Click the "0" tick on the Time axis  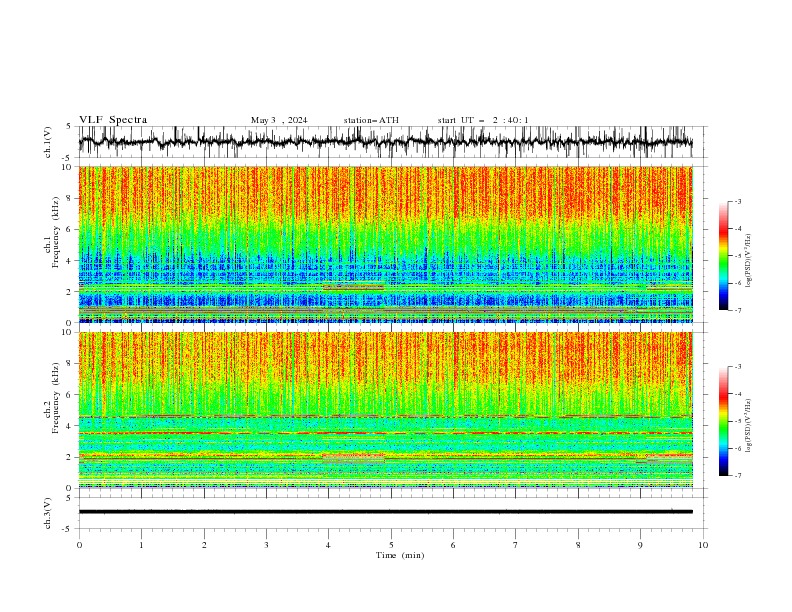[x=79, y=545]
